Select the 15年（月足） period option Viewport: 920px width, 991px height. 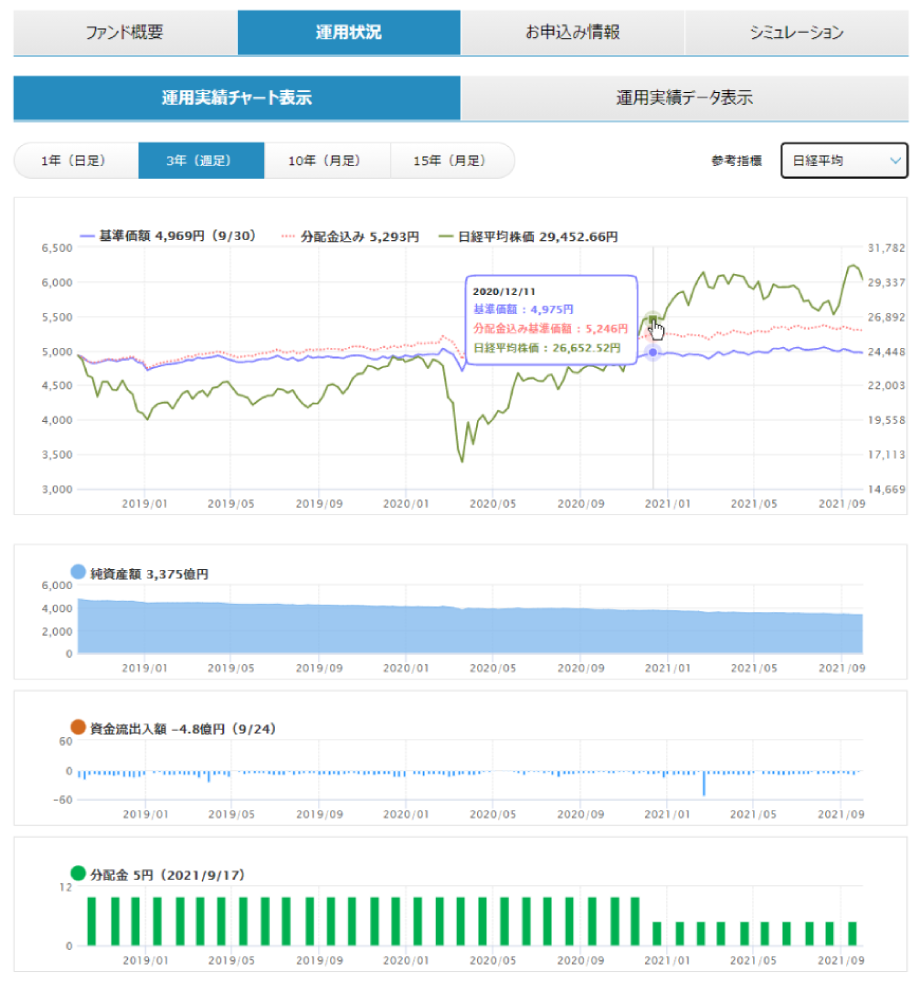451,161
